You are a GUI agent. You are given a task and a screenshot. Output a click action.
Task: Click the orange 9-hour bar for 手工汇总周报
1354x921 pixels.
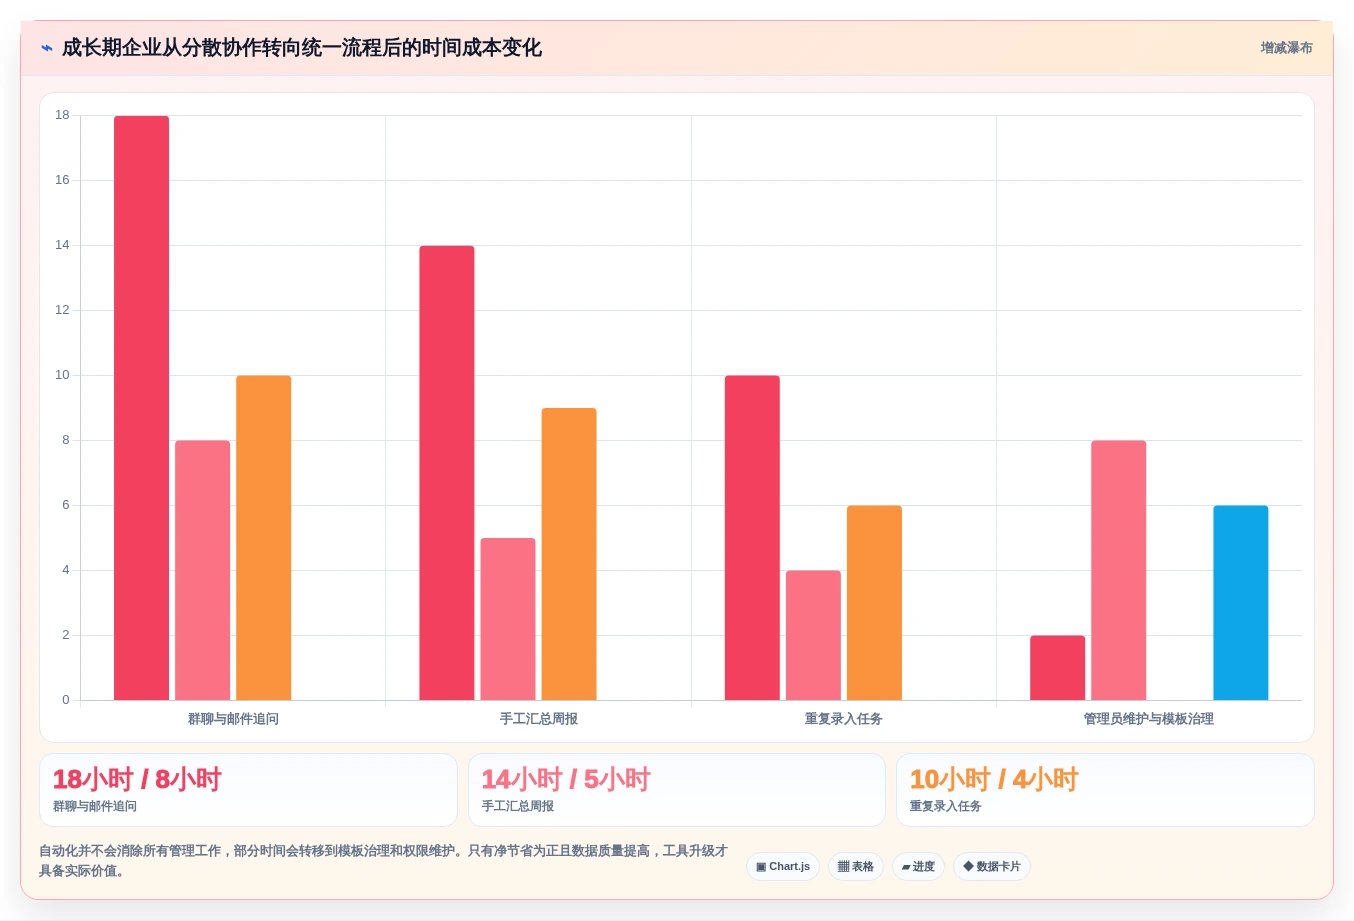coord(569,554)
